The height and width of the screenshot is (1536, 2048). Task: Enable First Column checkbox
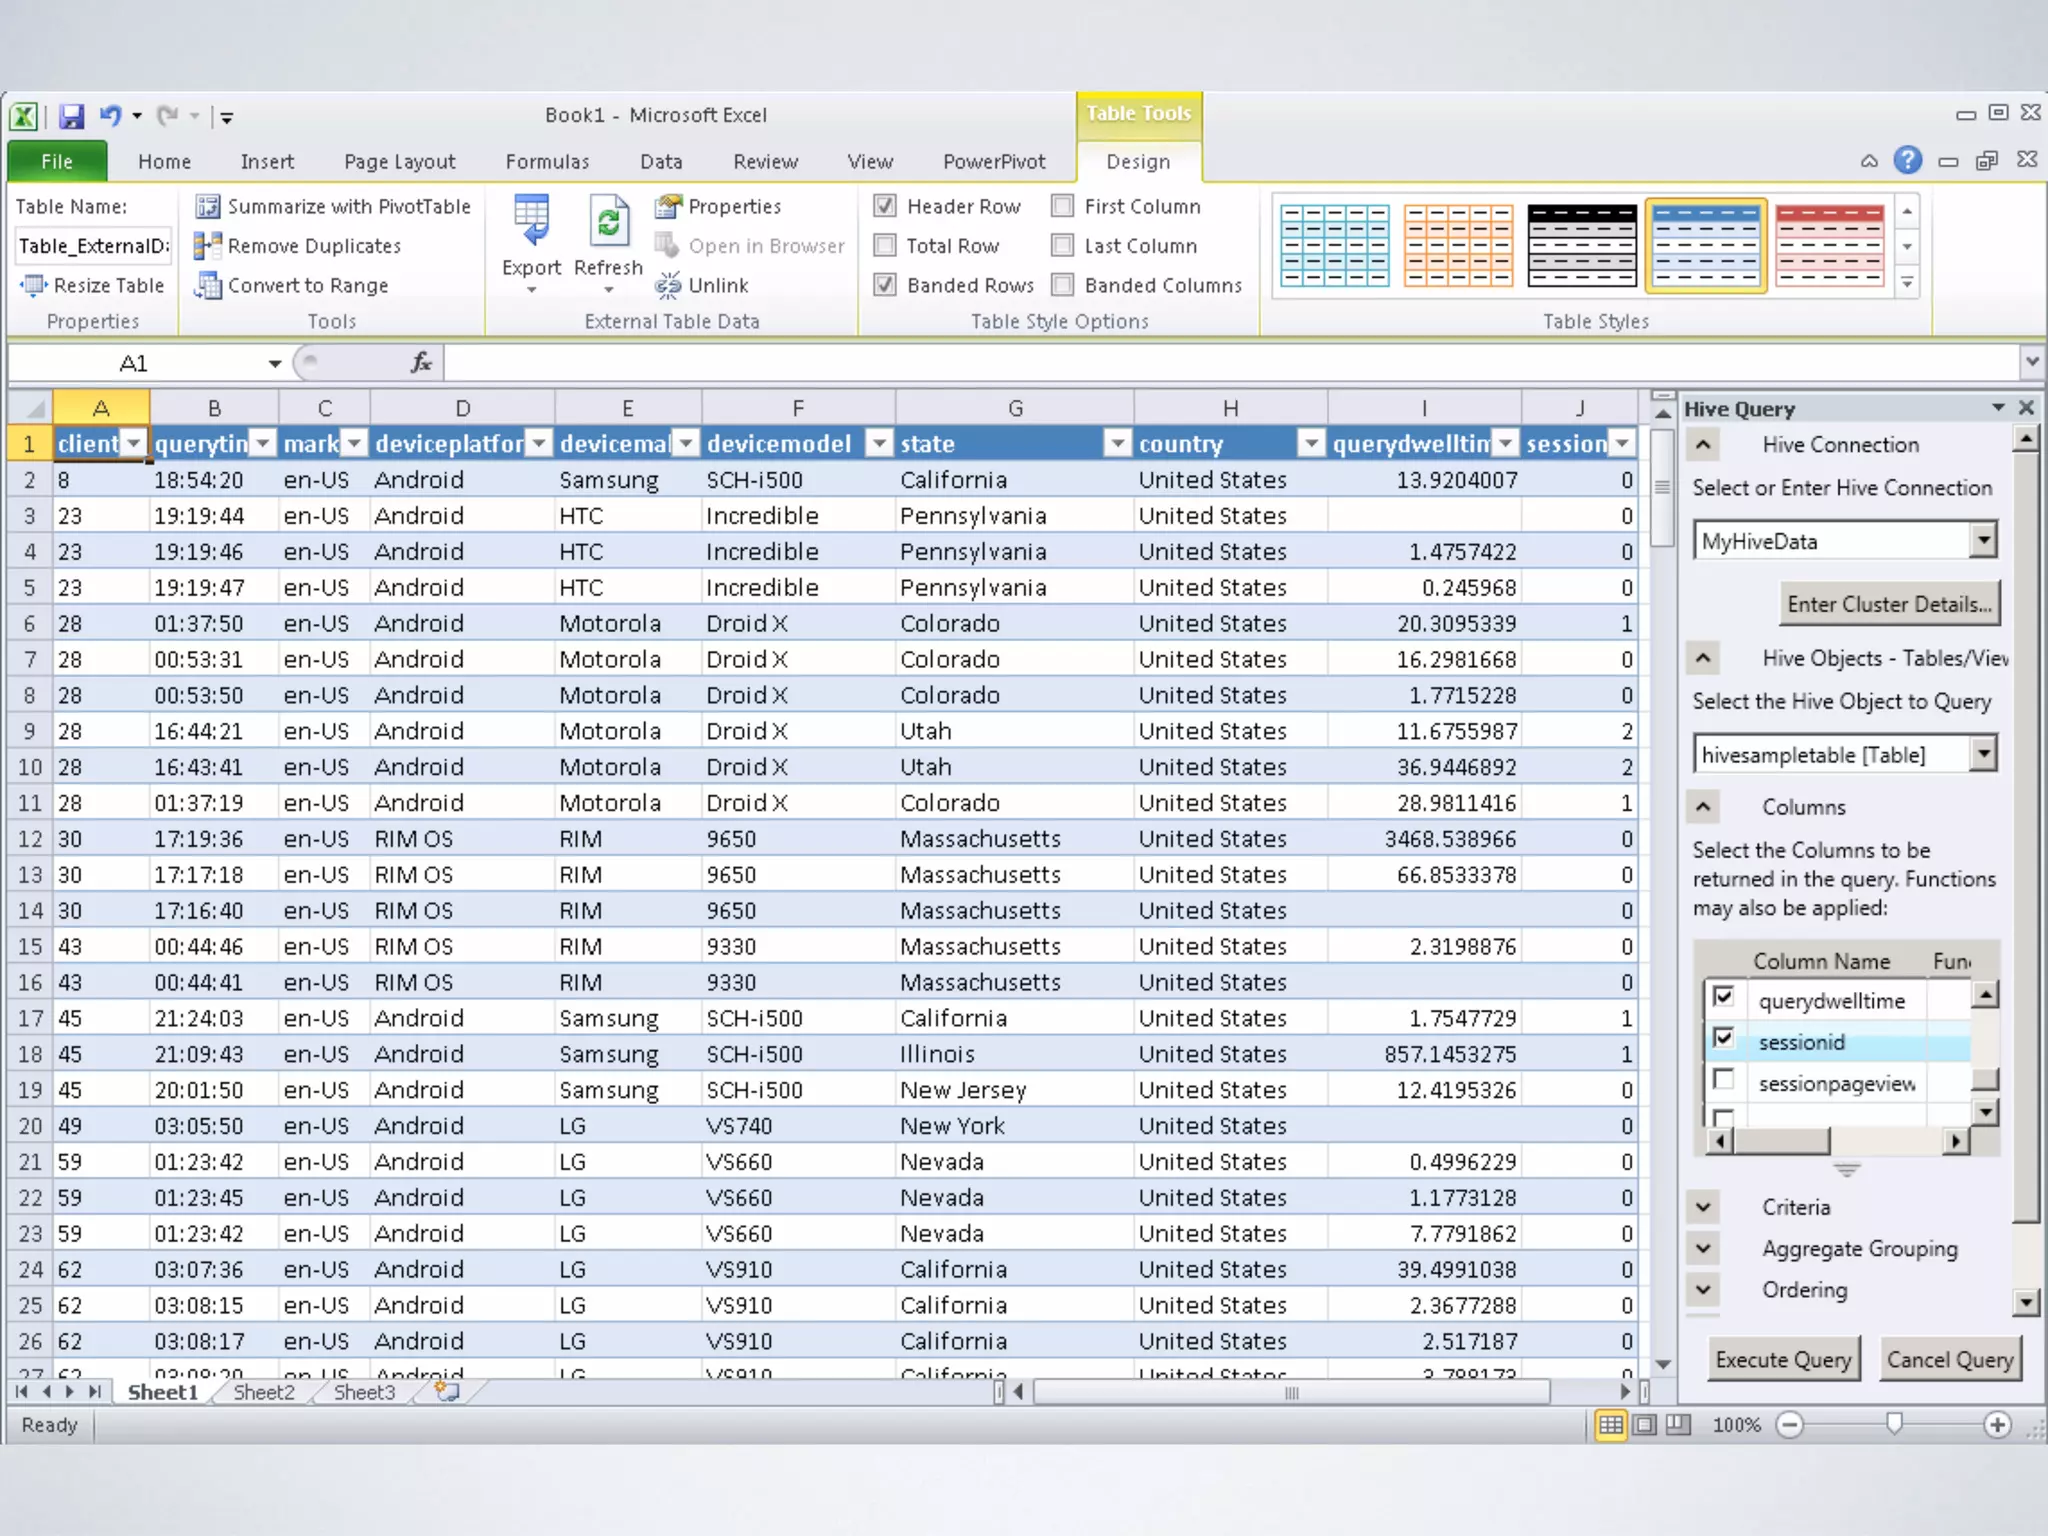1063,206
